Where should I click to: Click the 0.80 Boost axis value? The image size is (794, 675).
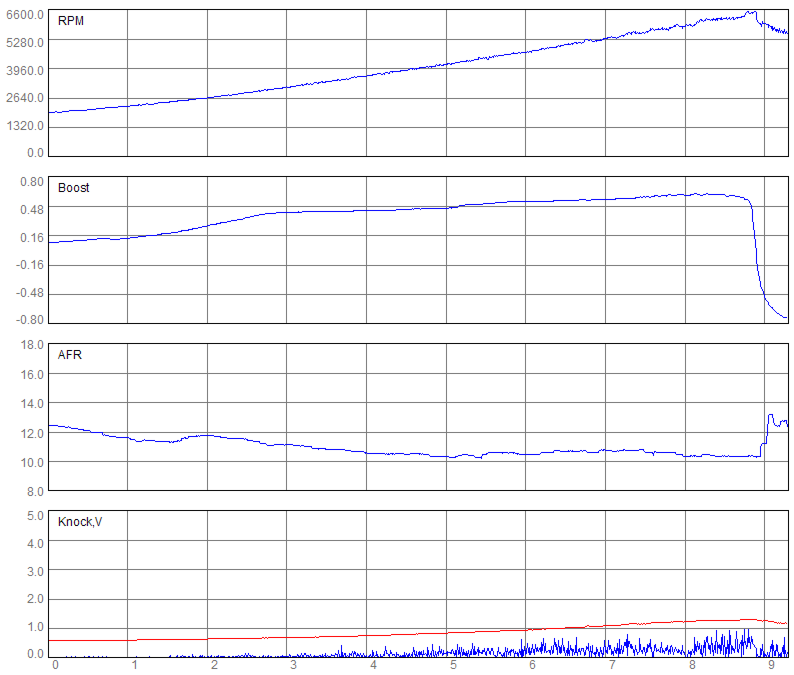(x=32, y=182)
